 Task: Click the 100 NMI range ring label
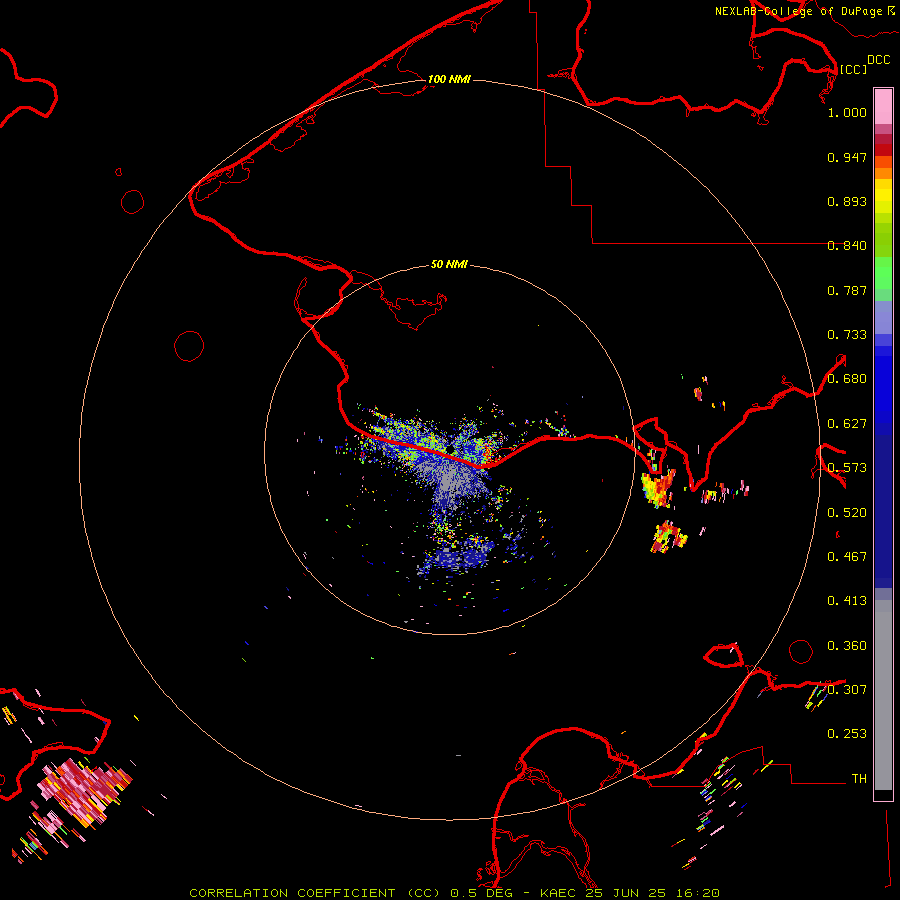click(x=449, y=79)
